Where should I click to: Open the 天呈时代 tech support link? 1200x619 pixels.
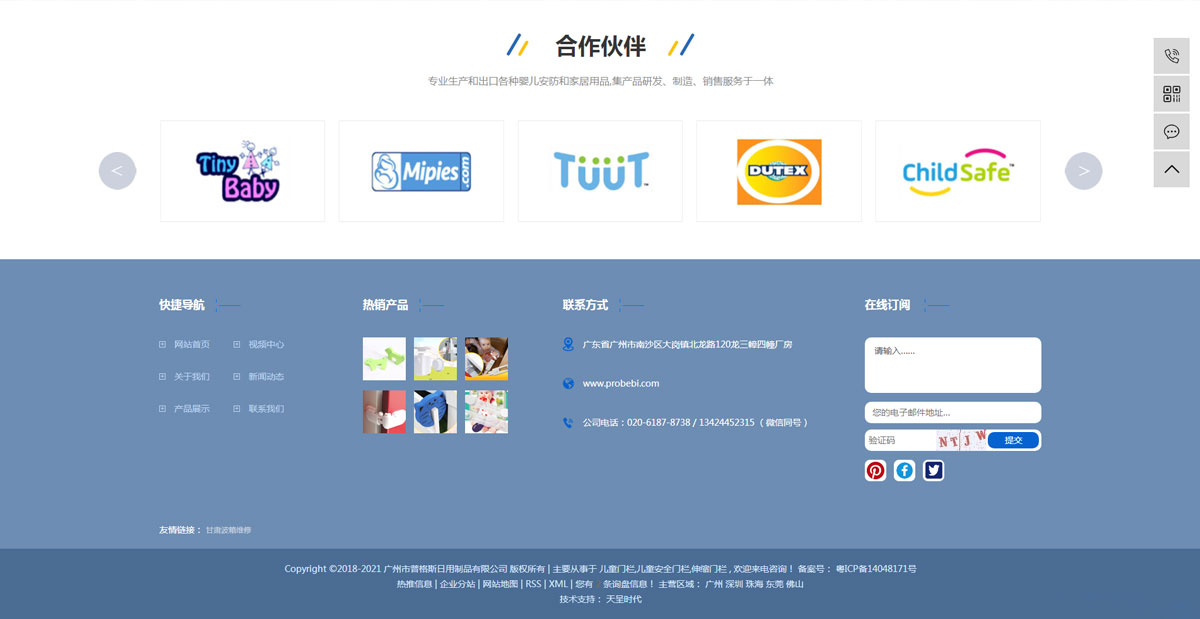click(624, 599)
